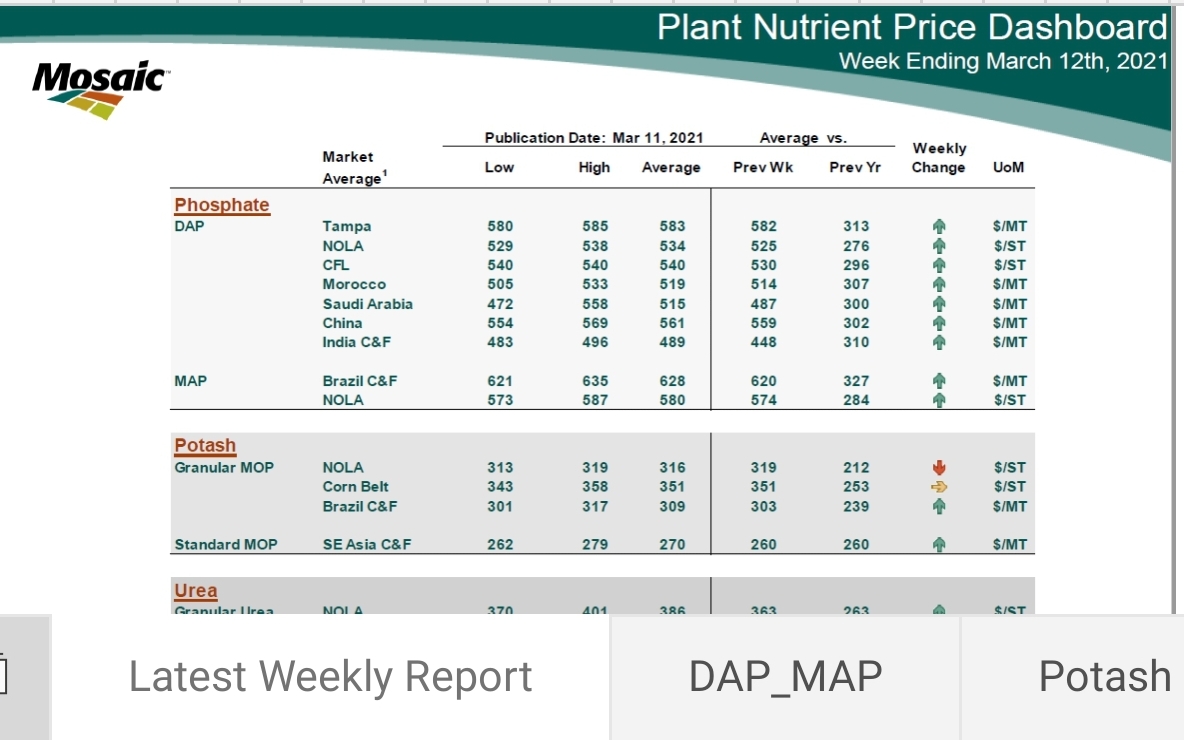Select CFL previous week value 530
Screen dimensions: 1184x740
[x=763, y=265]
